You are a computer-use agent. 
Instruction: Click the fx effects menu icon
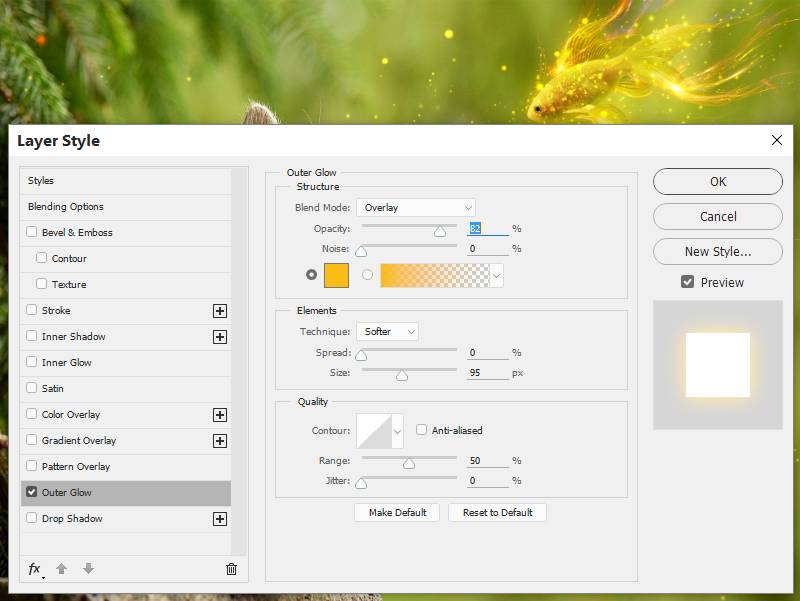click(34, 569)
